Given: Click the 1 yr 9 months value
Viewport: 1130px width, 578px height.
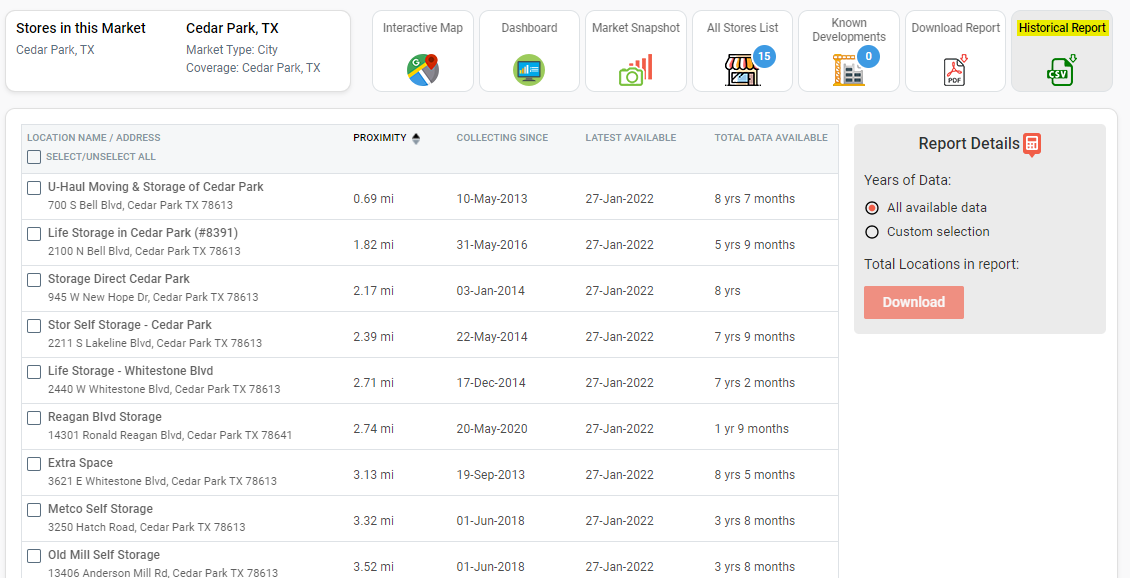Looking at the screenshot, I should coord(752,429).
